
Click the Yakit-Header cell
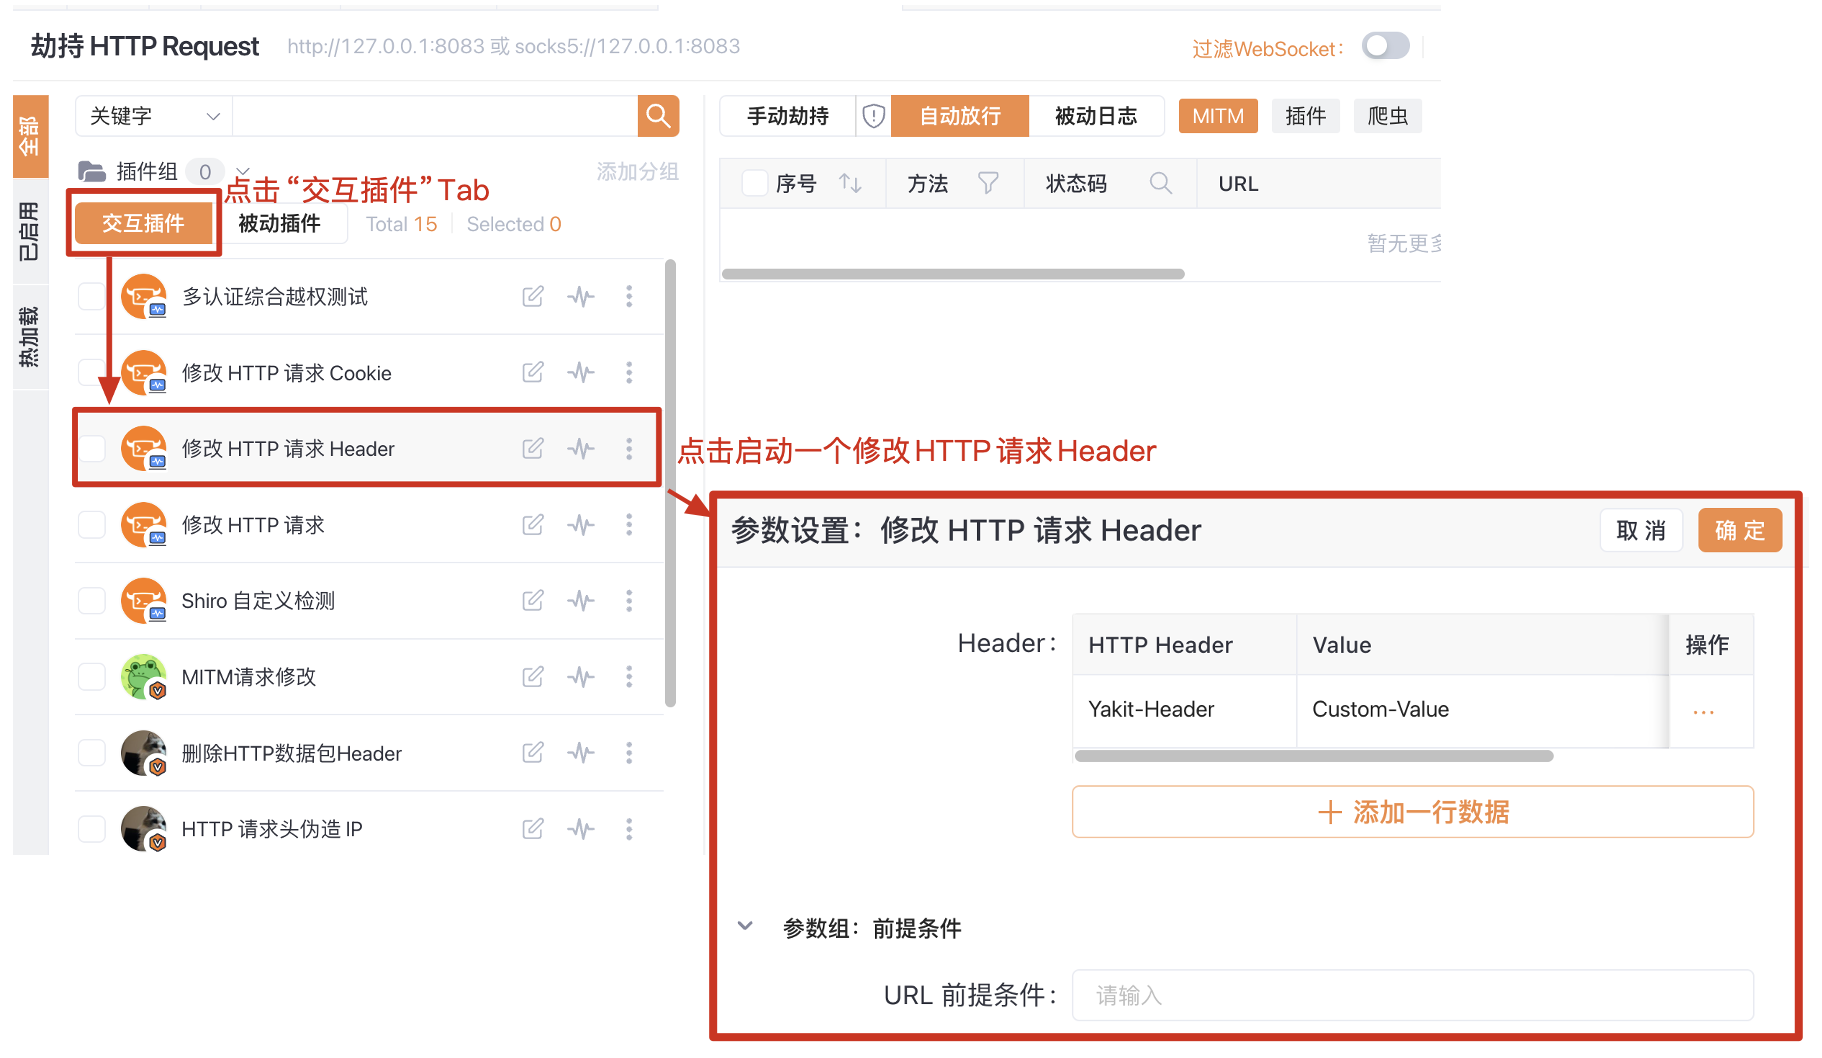coord(1185,709)
